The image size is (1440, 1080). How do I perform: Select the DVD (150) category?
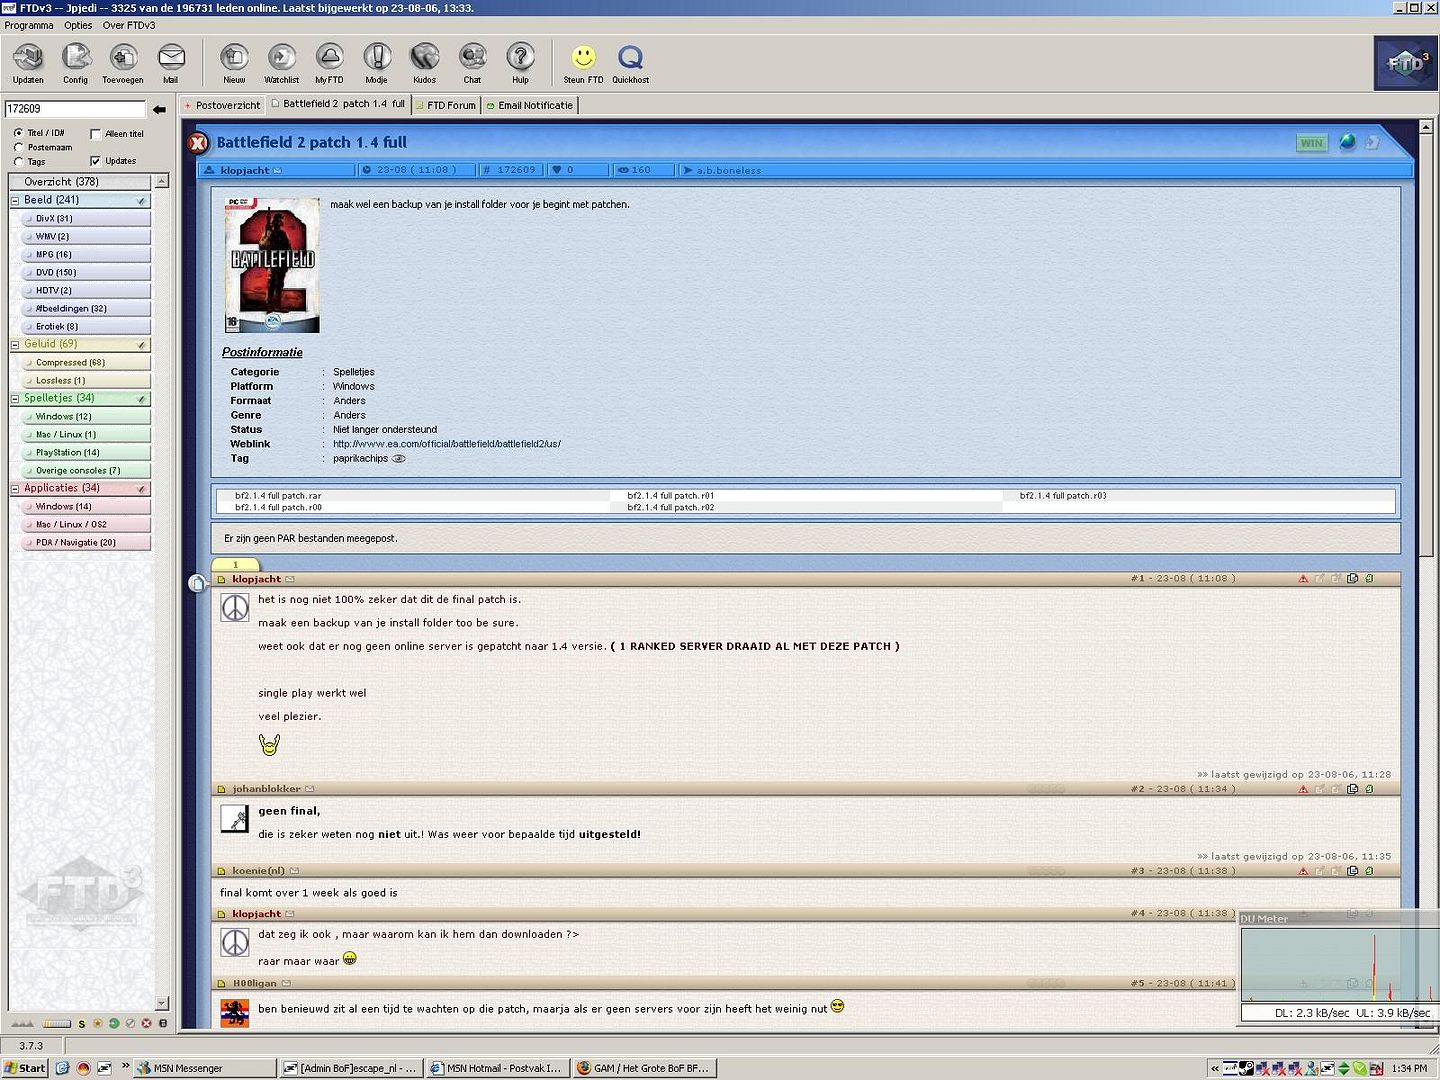(x=86, y=273)
